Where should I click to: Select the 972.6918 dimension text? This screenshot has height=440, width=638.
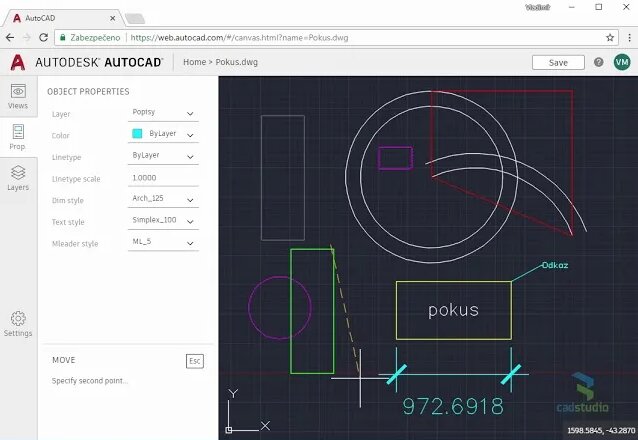click(x=453, y=406)
